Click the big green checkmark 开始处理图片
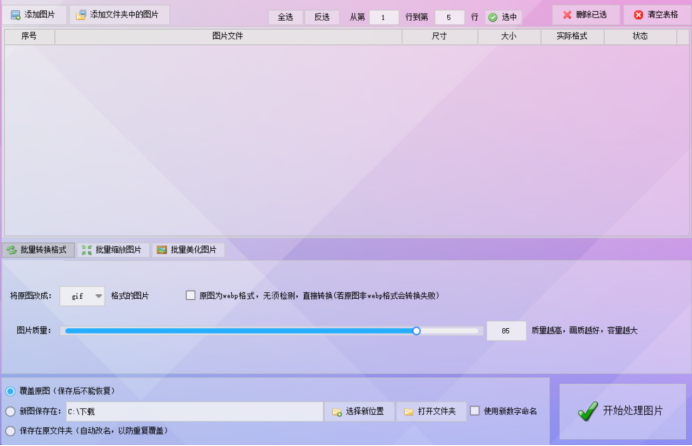The height and width of the screenshot is (446, 692). [588, 411]
